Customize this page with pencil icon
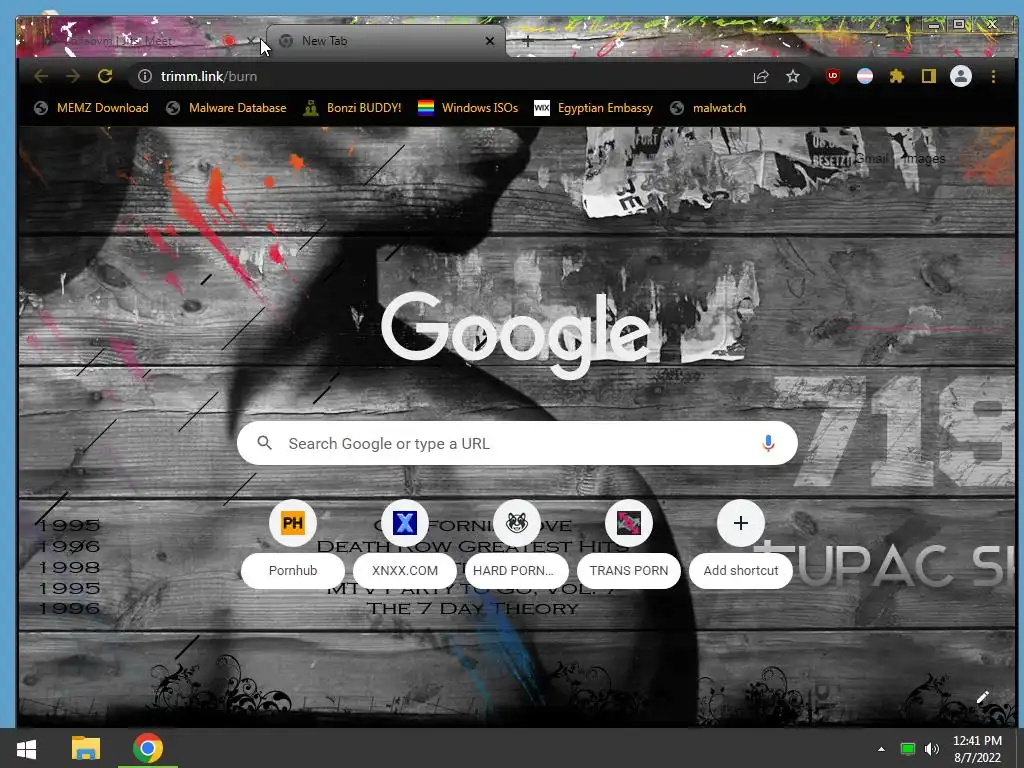Image resolution: width=1024 pixels, height=768 pixels. 982,697
